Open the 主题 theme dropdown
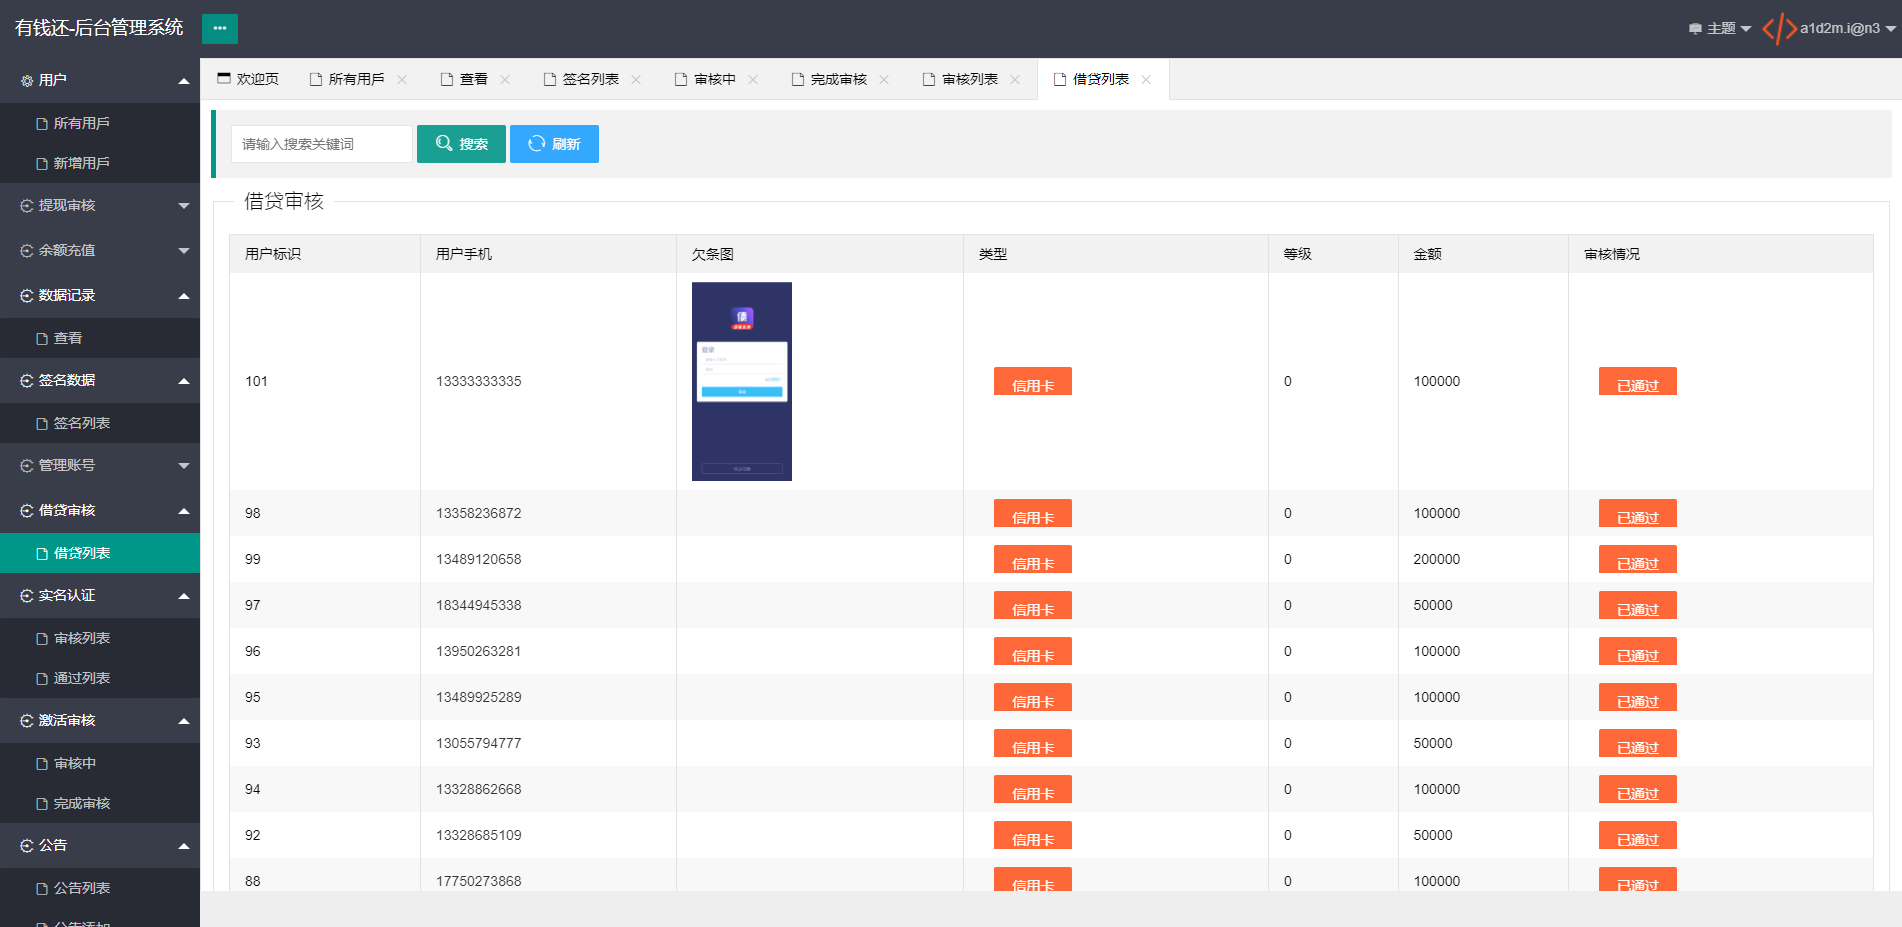The height and width of the screenshot is (927, 1902). point(1720,29)
